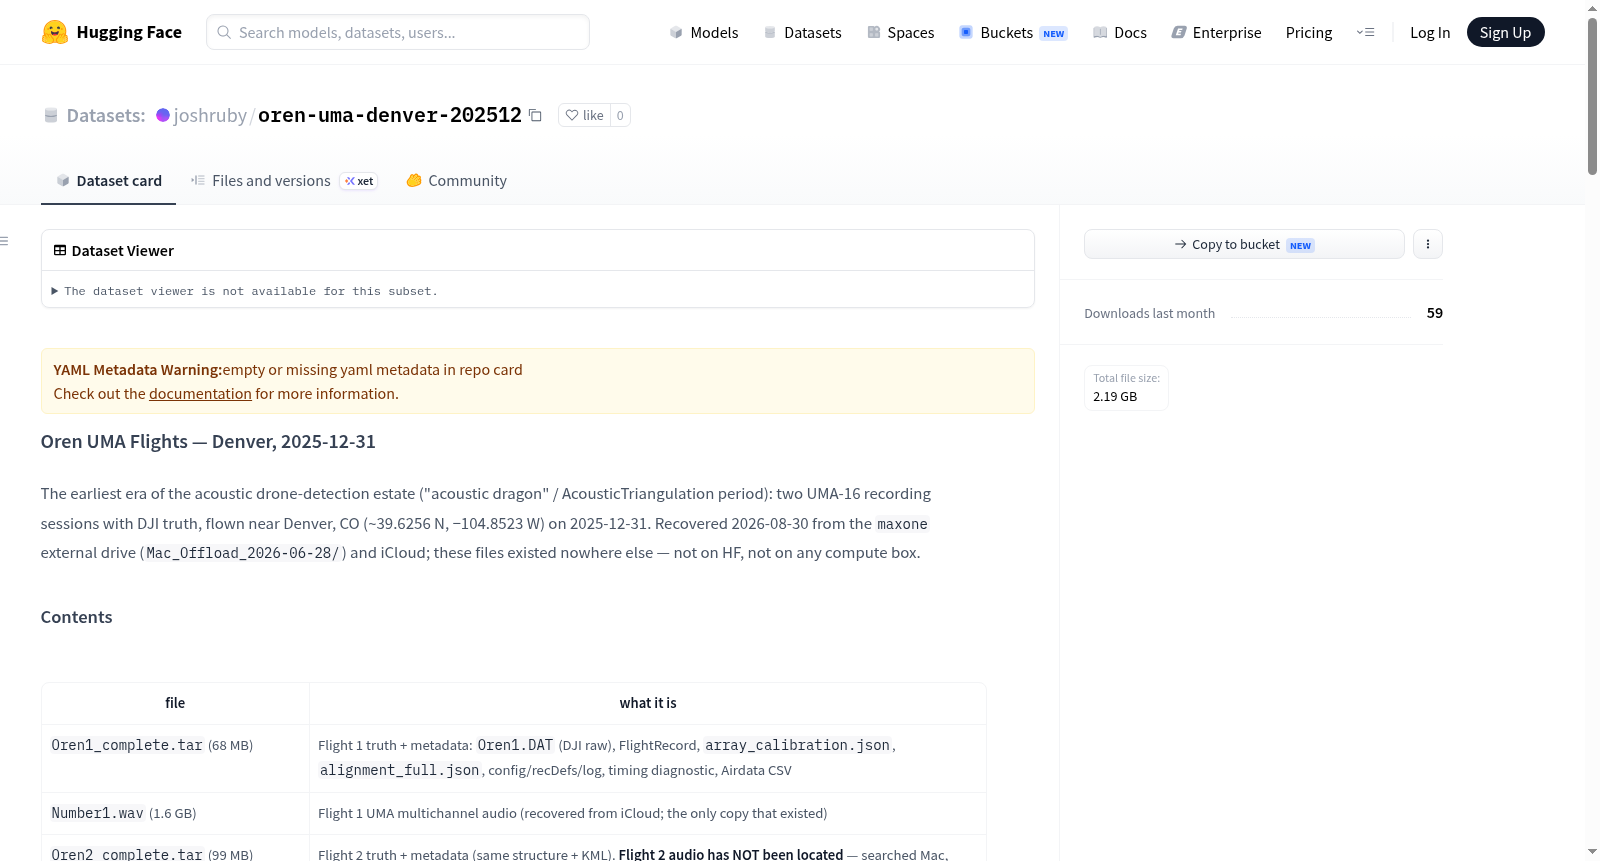
Task: Click the joshruby avatar circle
Action: (x=163, y=115)
